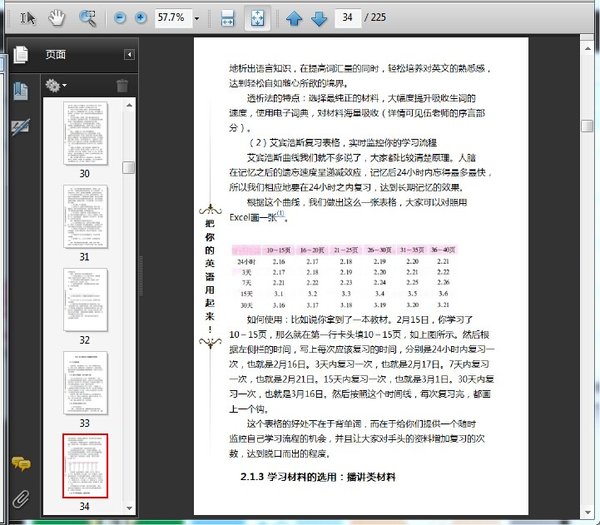Activate the Hand pan tool

[57, 18]
